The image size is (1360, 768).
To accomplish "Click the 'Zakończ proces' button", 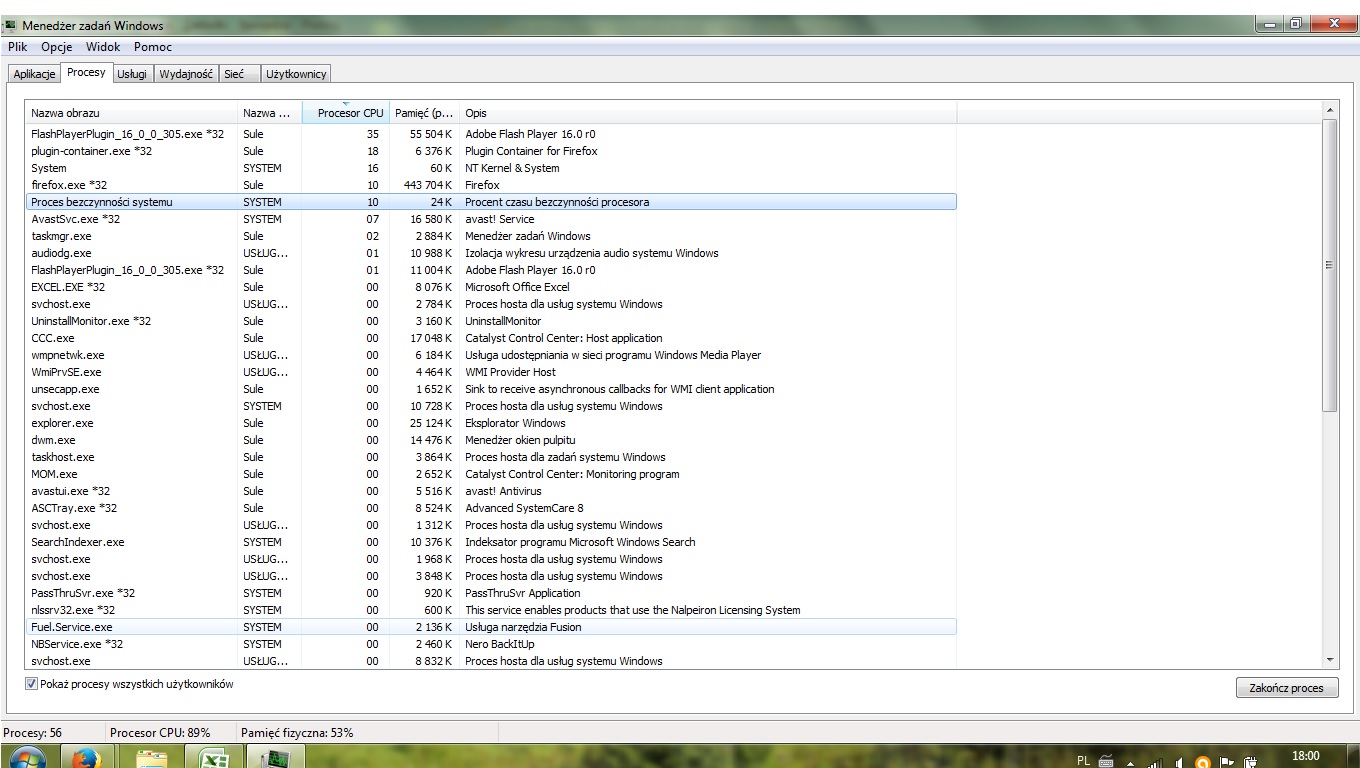I will point(1286,688).
